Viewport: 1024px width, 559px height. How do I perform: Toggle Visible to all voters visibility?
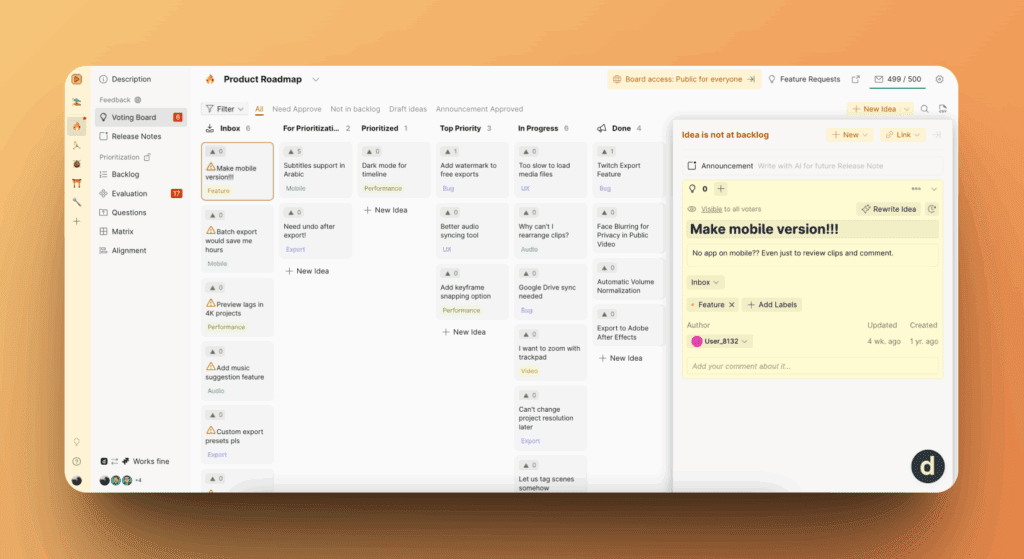click(710, 209)
